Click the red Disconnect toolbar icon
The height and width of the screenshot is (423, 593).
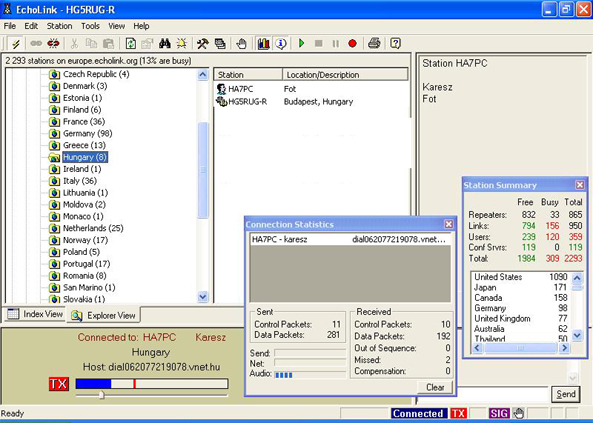point(53,44)
